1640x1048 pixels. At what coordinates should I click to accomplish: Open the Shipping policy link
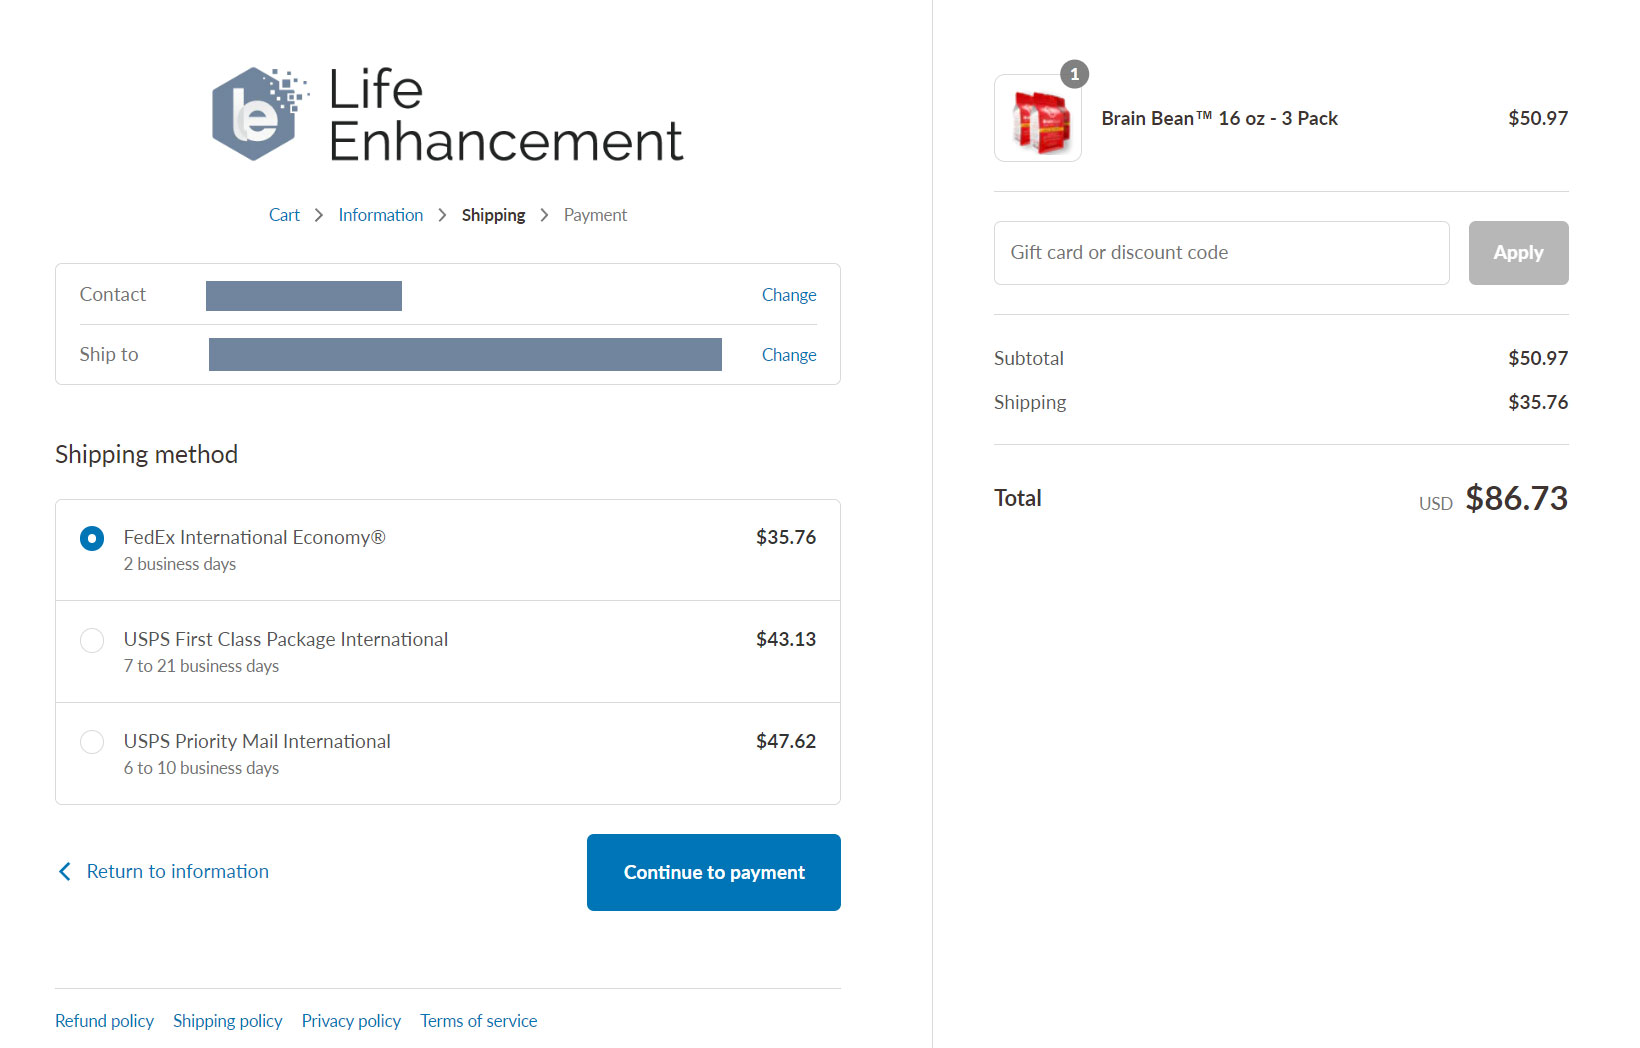click(x=227, y=1021)
